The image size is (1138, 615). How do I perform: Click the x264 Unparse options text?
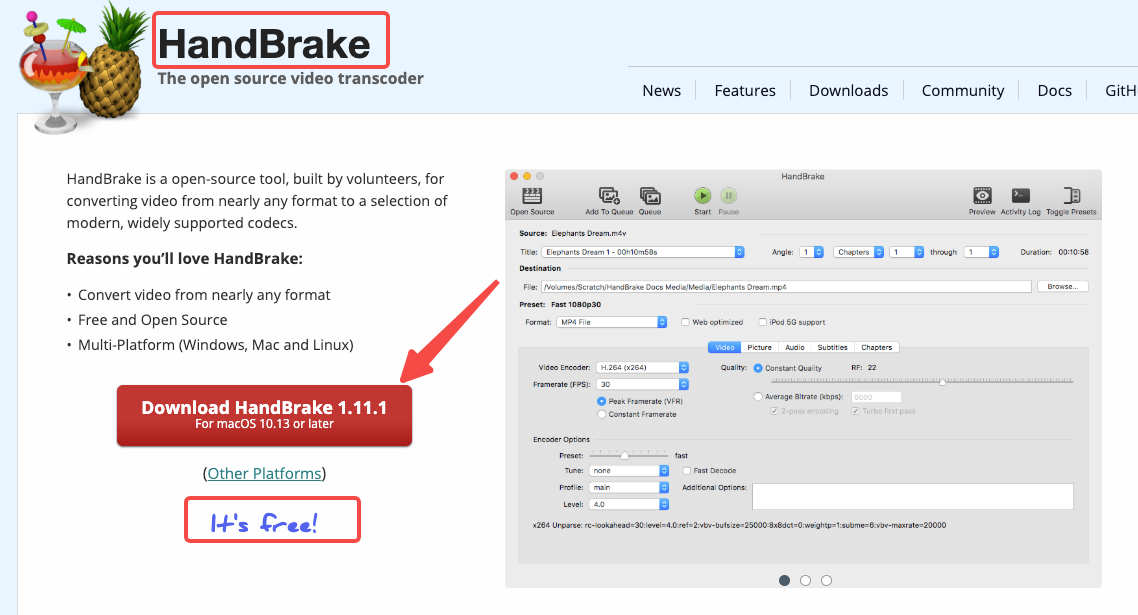tap(740, 525)
